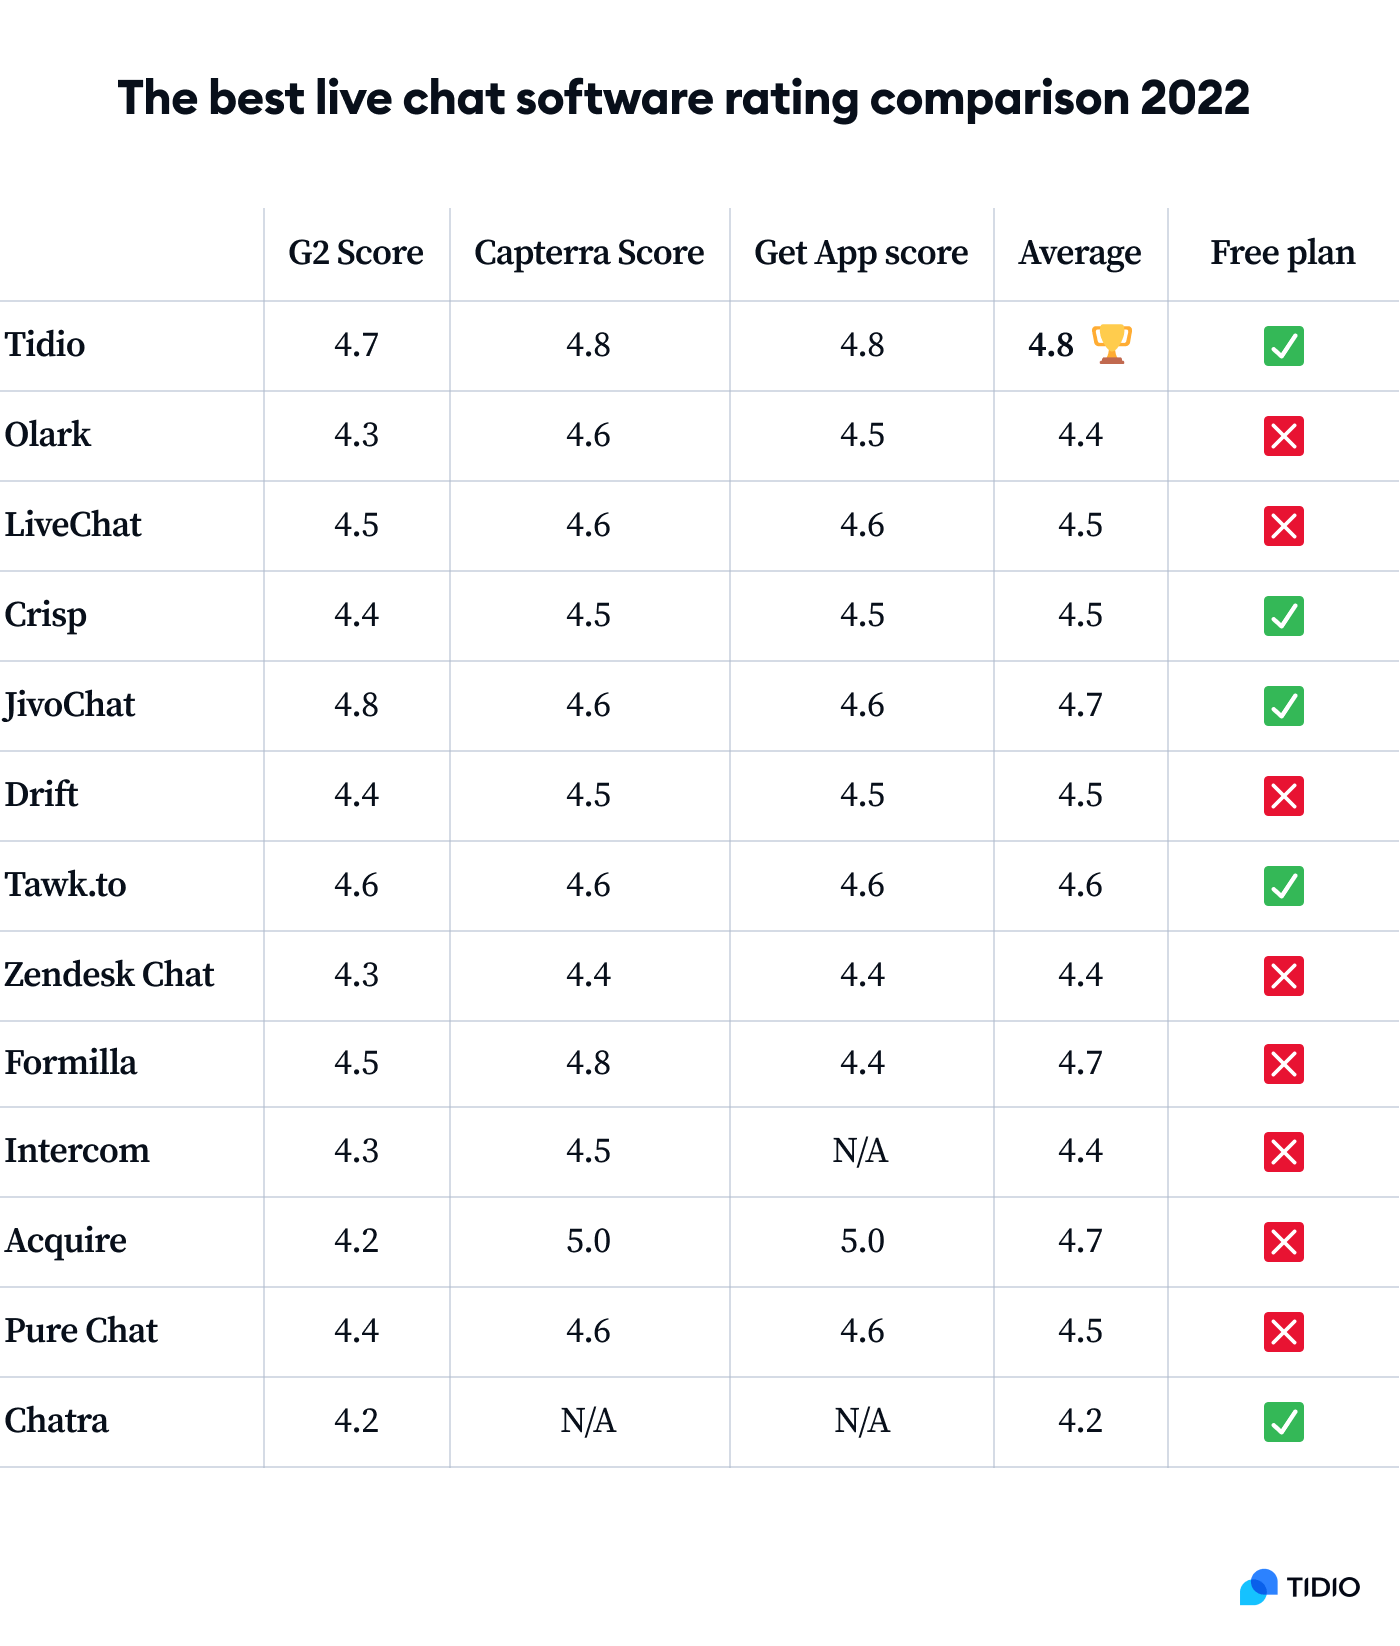Click the Formilla row name
The width and height of the screenshot is (1400, 1646).
(70, 1063)
